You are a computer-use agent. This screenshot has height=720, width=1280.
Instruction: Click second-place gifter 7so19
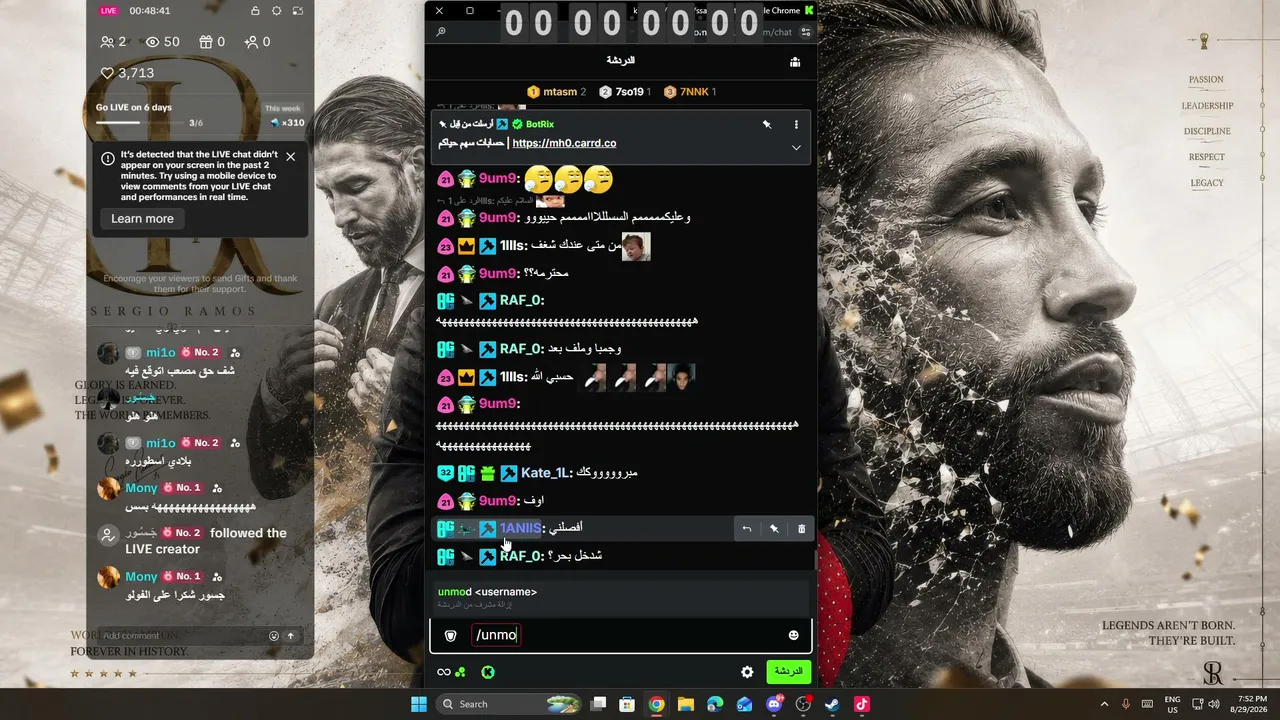pos(625,92)
